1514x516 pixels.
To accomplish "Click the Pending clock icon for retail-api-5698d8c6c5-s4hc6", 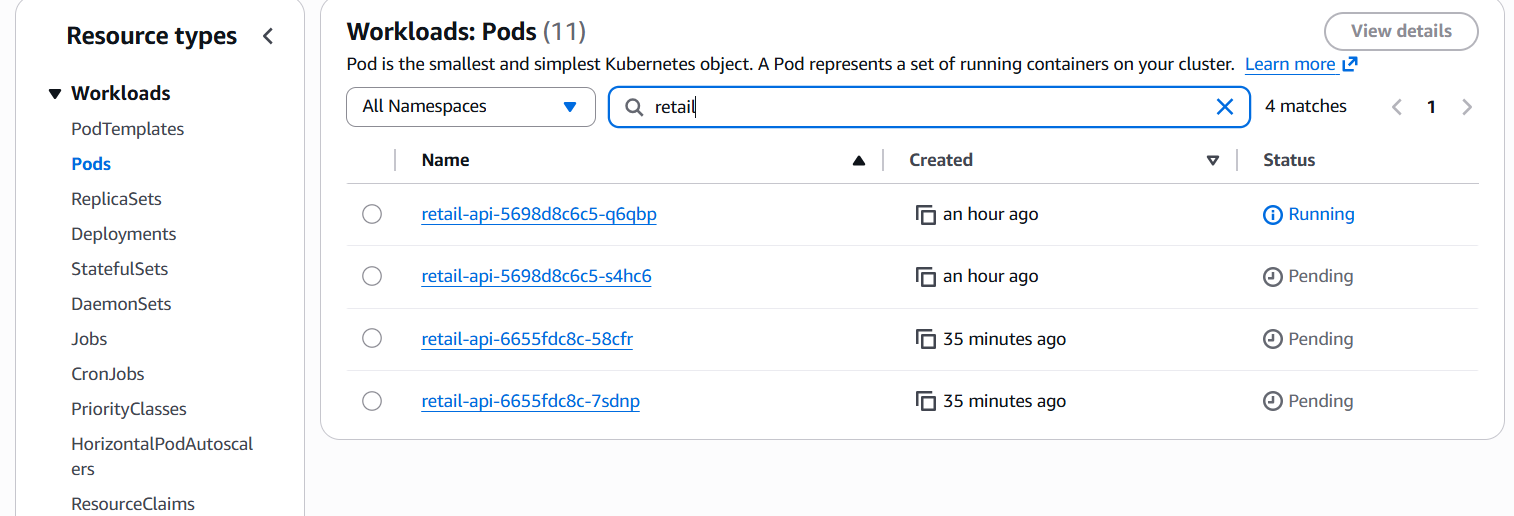I will click(1273, 277).
